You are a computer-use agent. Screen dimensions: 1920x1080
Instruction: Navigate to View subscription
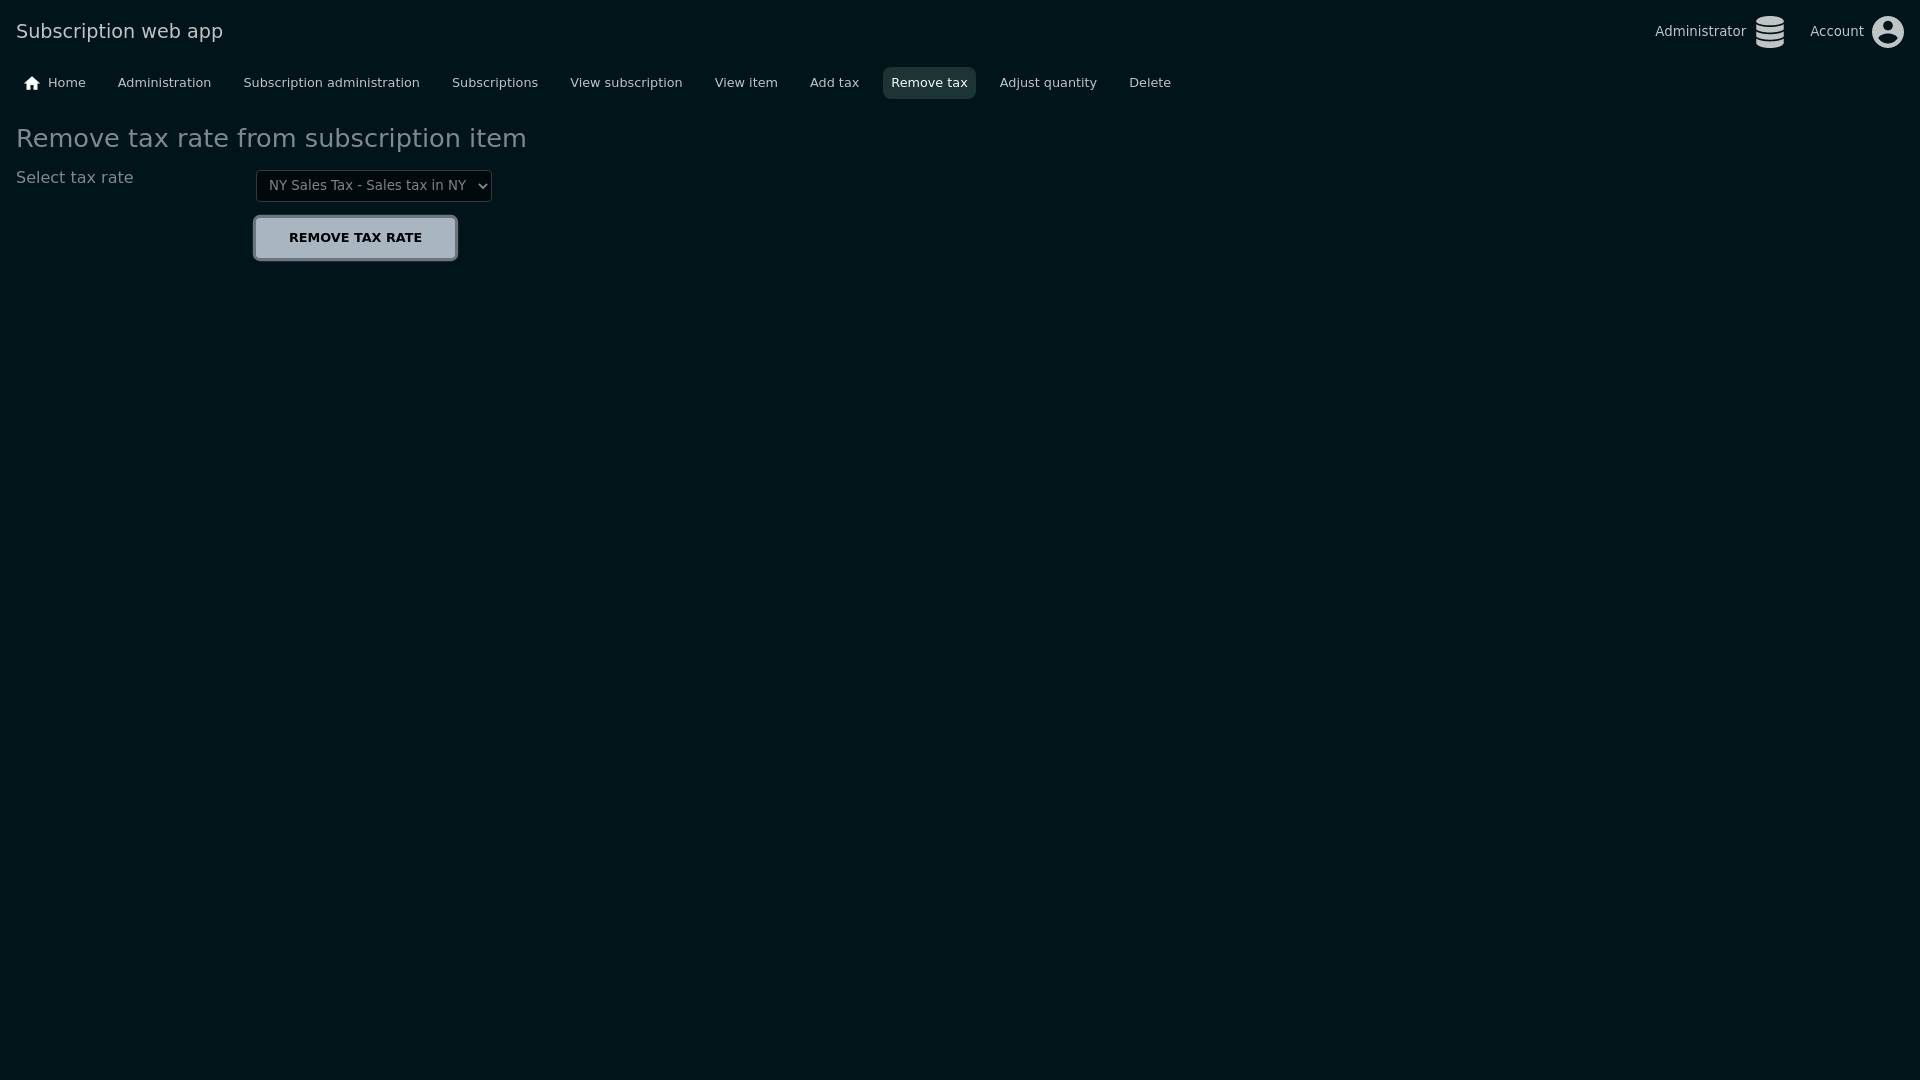626,83
